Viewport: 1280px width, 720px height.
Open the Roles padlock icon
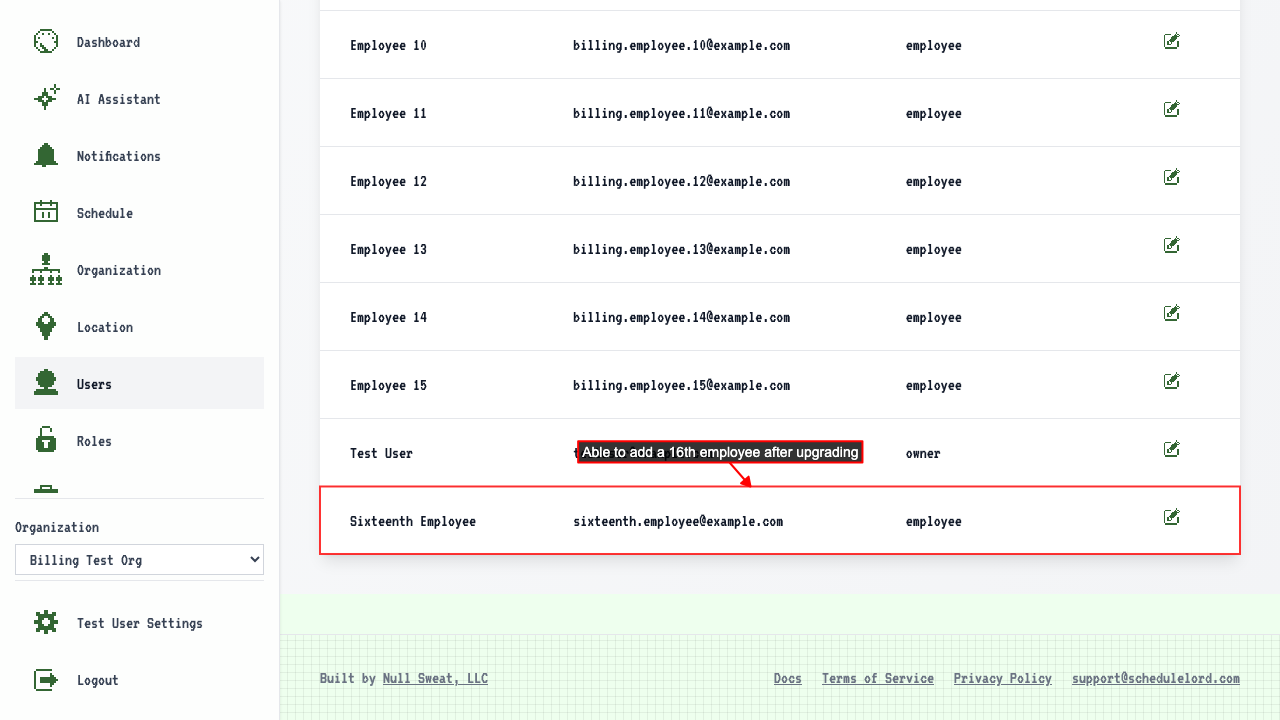coord(46,441)
